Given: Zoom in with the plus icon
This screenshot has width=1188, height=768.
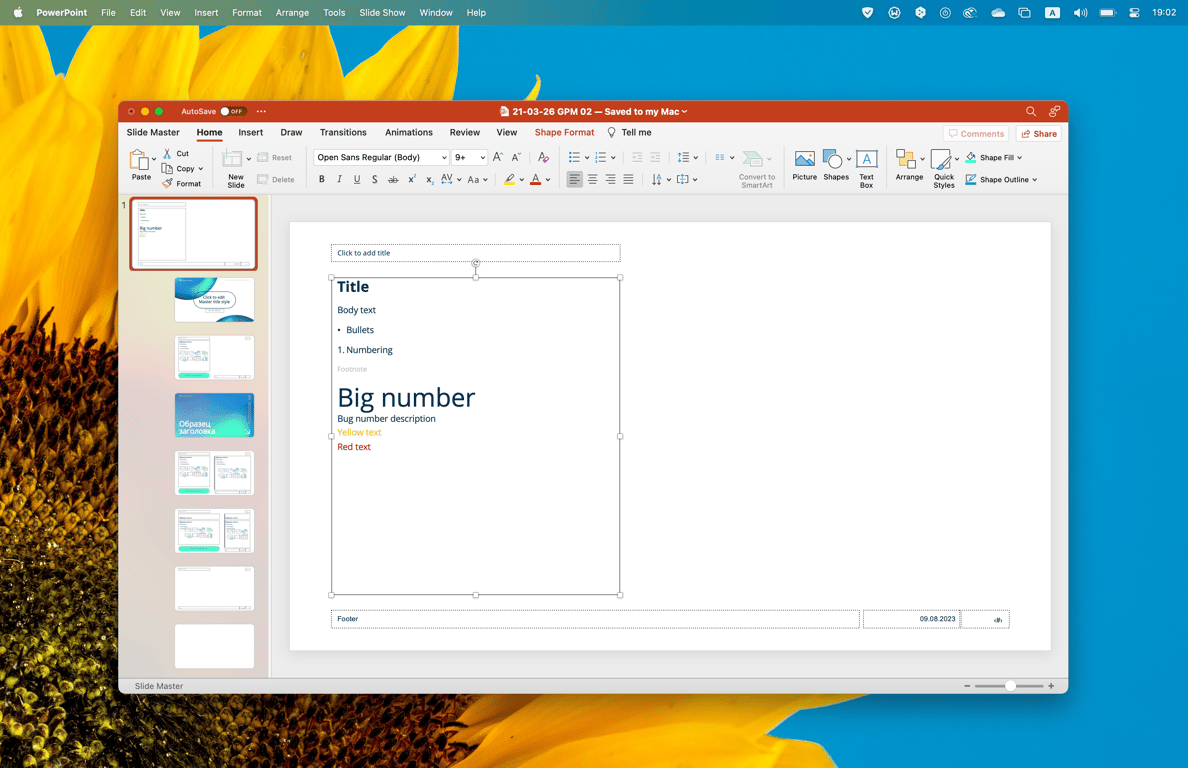Looking at the screenshot, I should pyautogui.click(x=1051, y=685).
